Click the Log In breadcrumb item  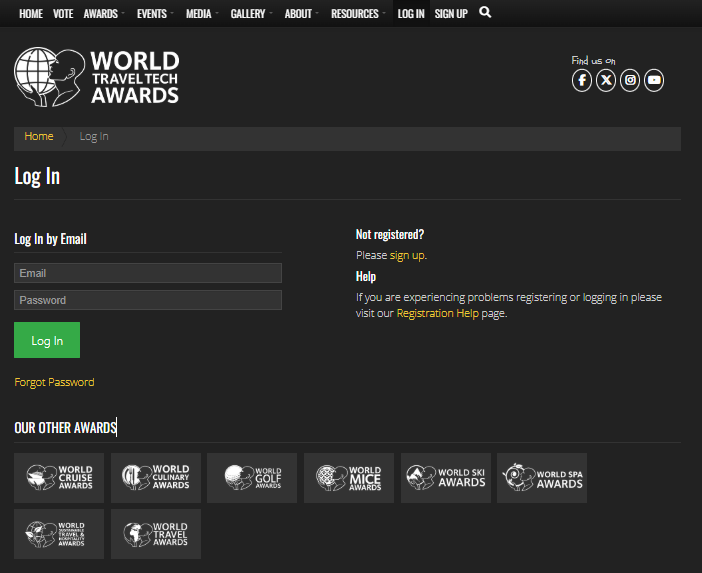94,137
